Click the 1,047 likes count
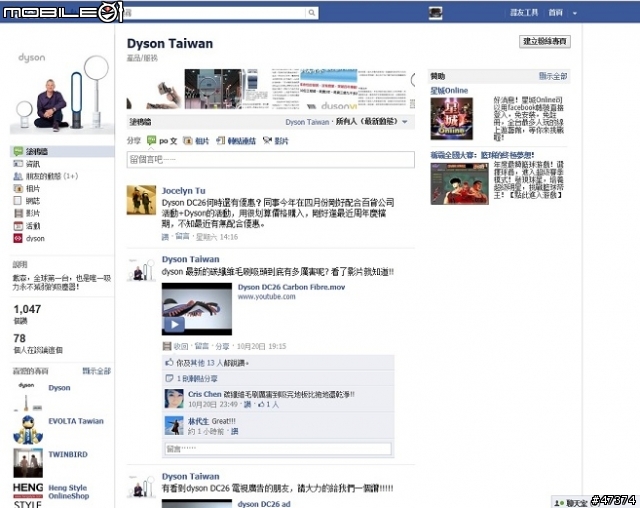 coord(27,309)
